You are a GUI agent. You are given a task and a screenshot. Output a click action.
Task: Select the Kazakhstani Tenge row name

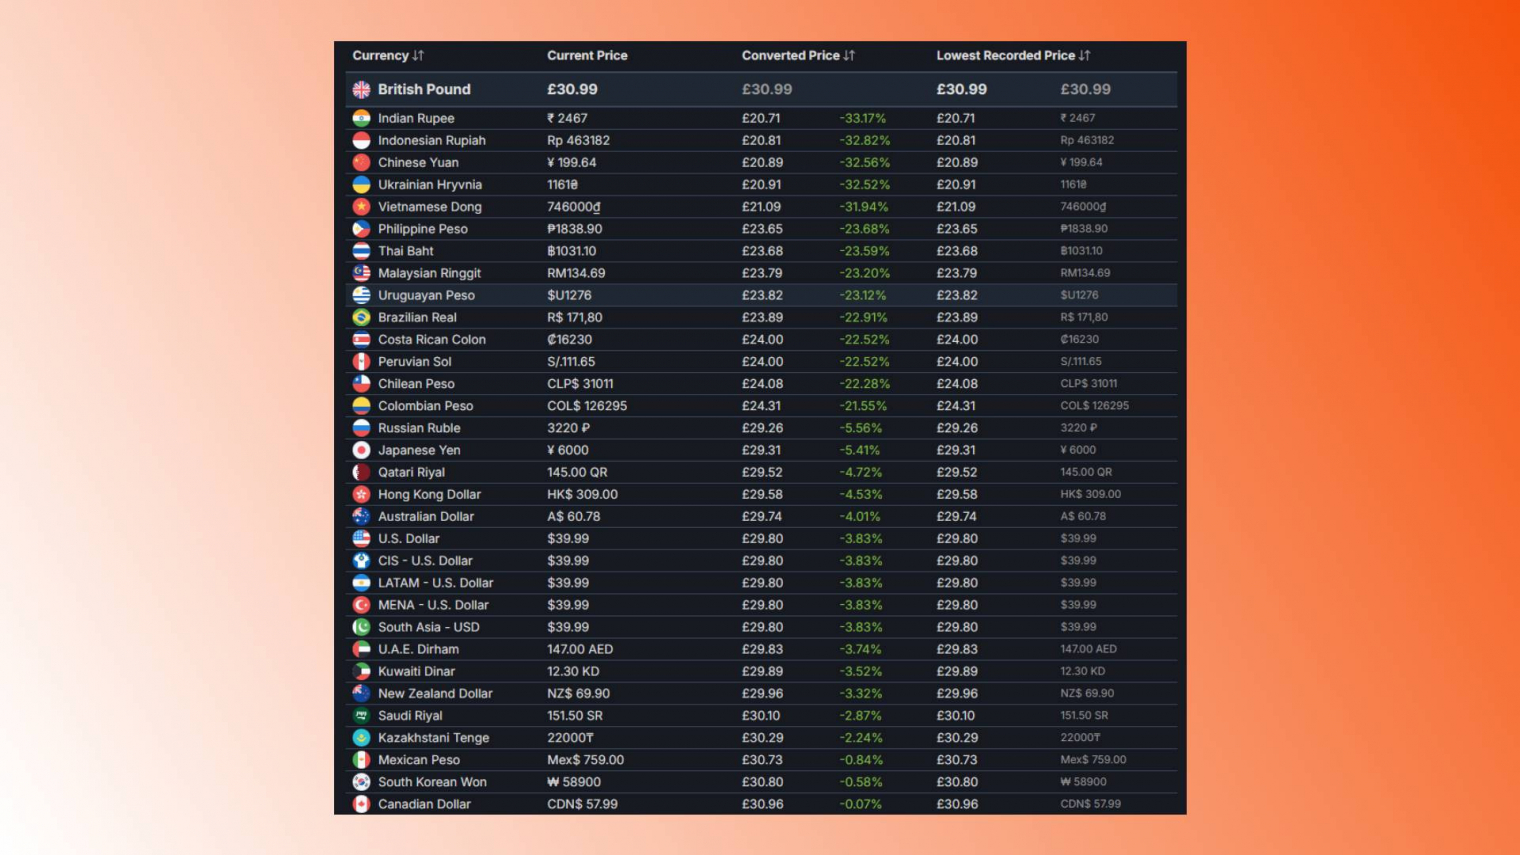pos(433,738)
